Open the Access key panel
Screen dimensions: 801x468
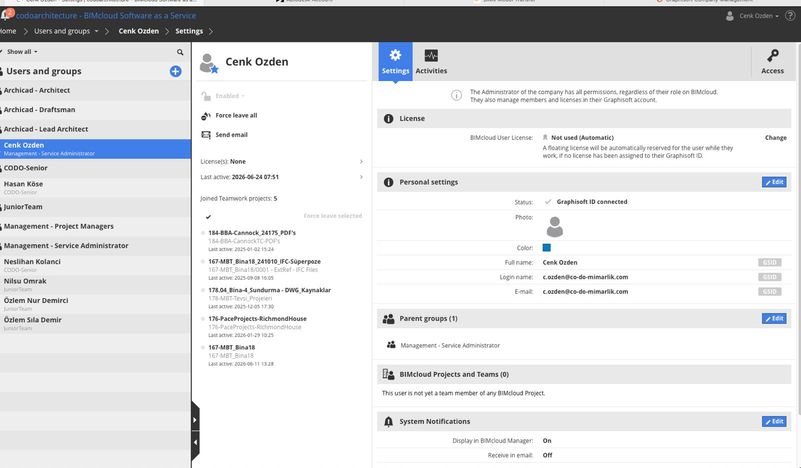[772, 61]
